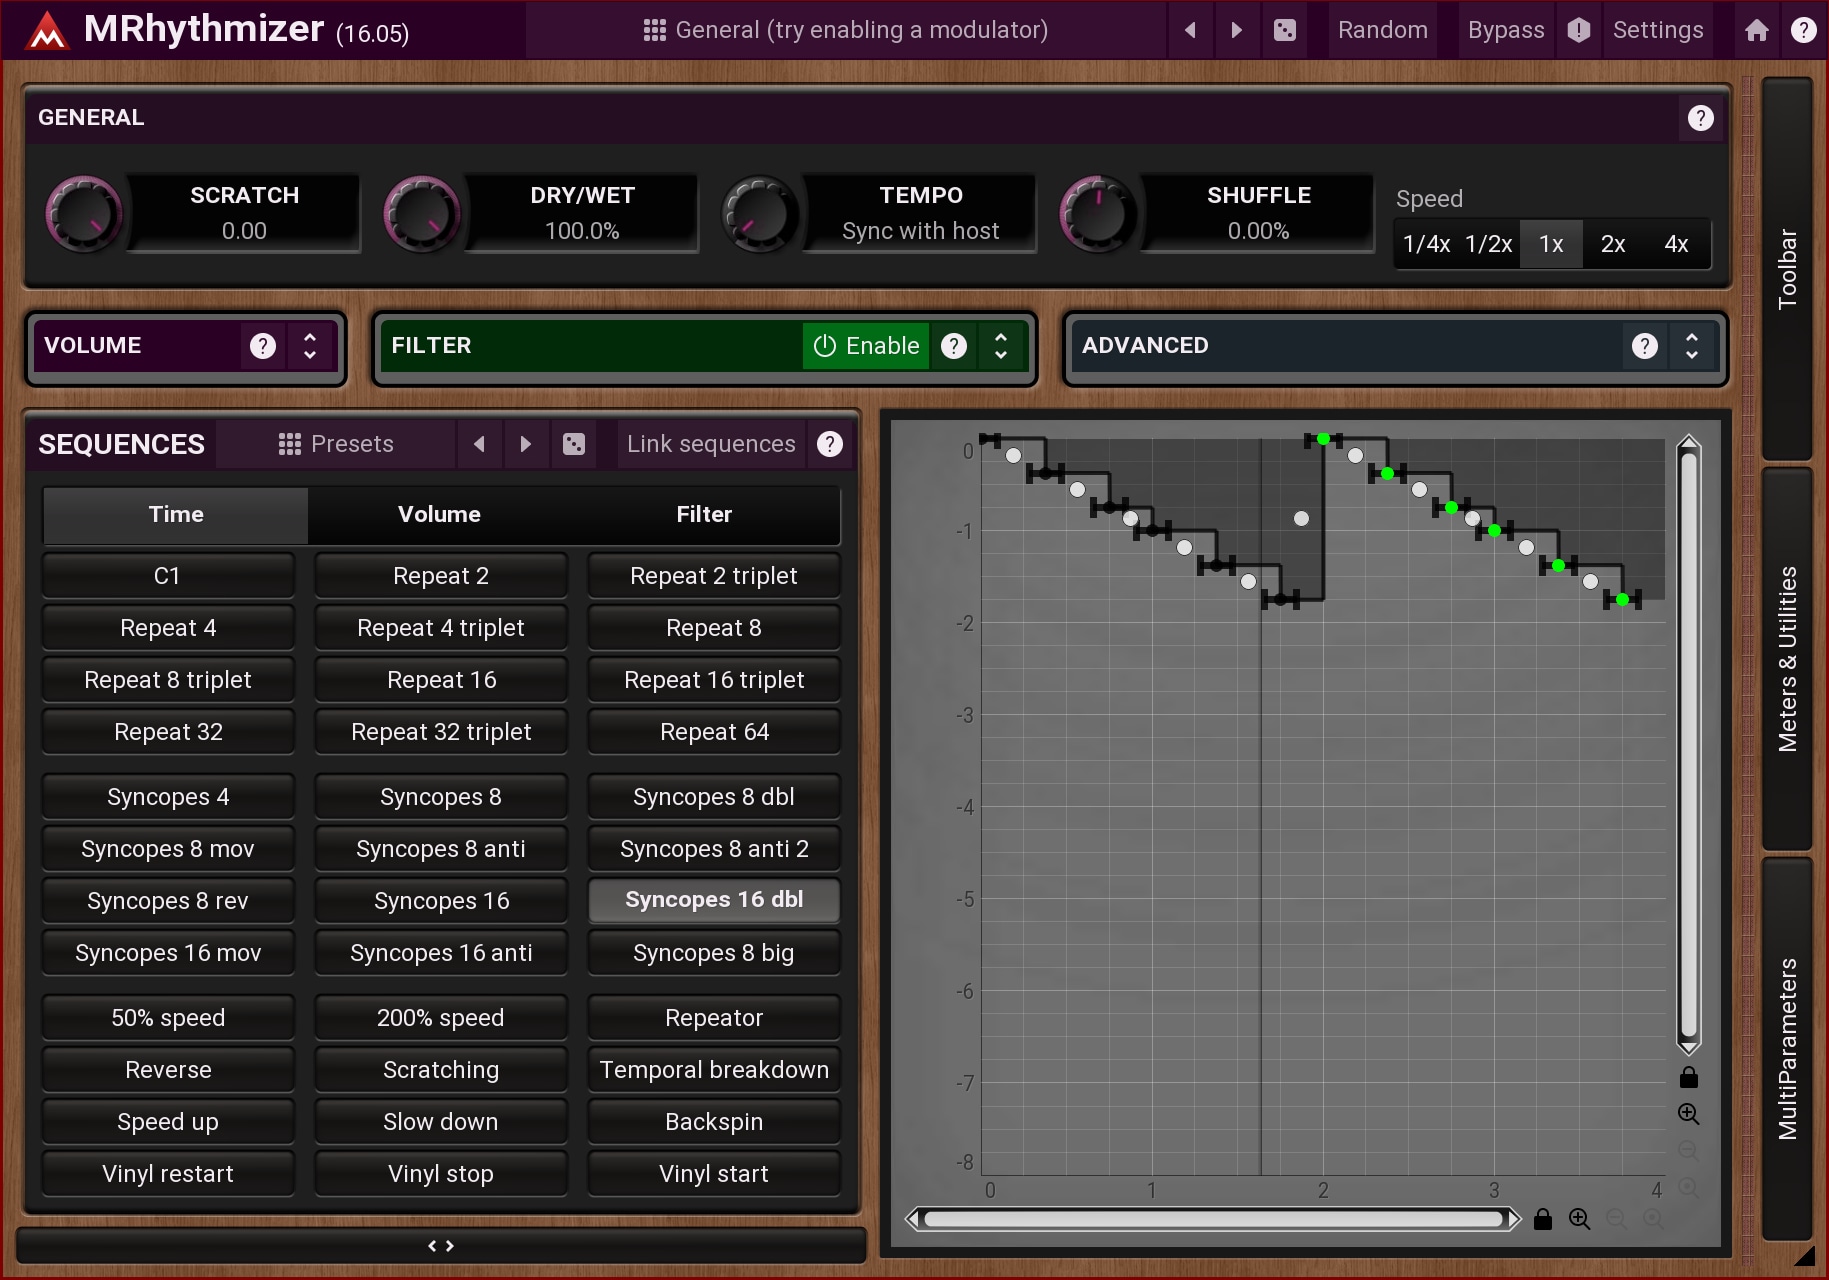Select next sequence preset arrow

click(526, 444)
